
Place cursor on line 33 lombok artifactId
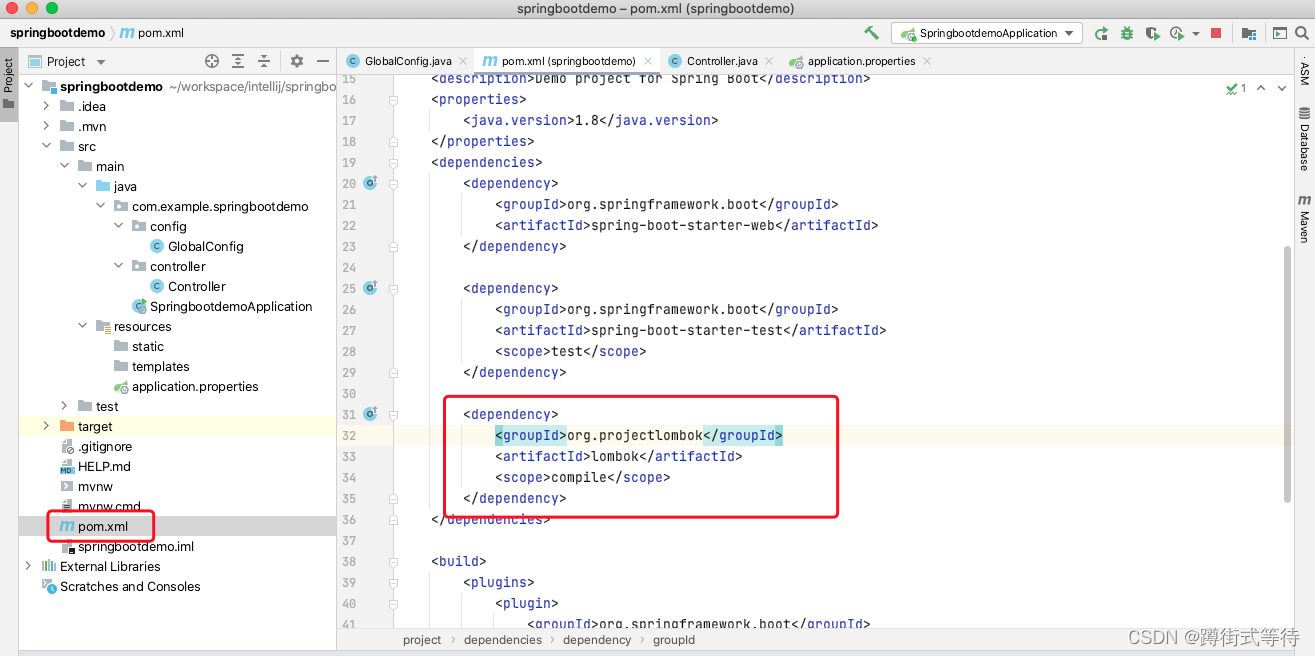tap(619, 456)
